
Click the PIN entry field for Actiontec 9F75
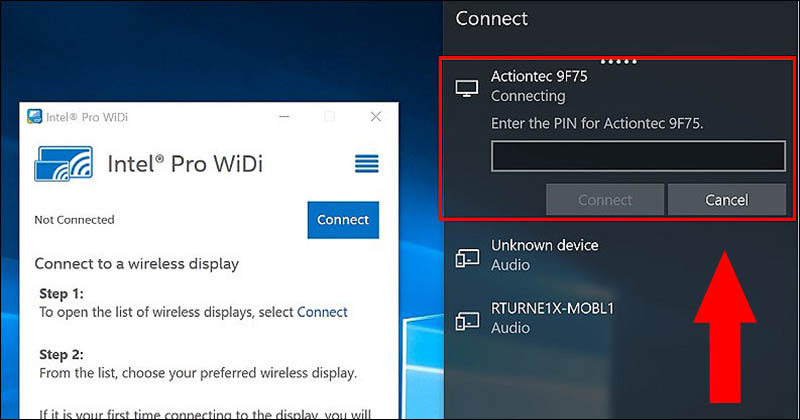click(x=638, y=156)
